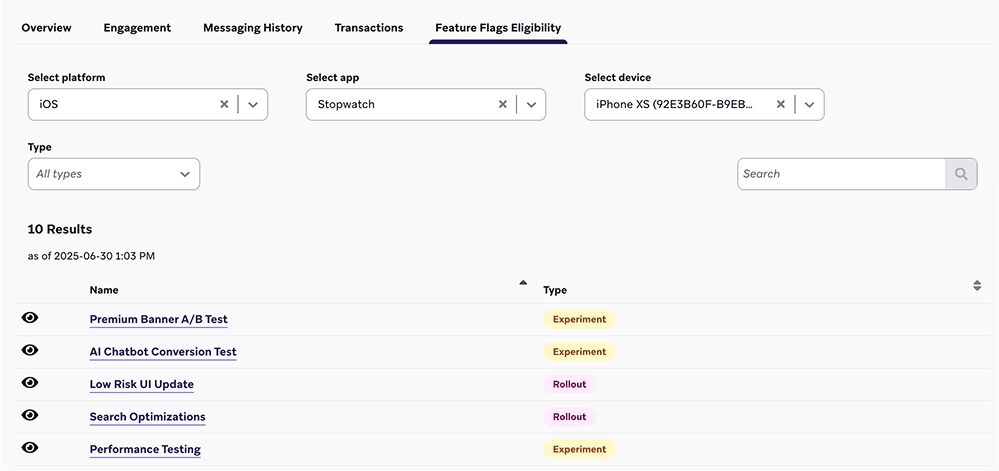Switch to the Overview tab
999x471 pixels.
click(46, 28)
